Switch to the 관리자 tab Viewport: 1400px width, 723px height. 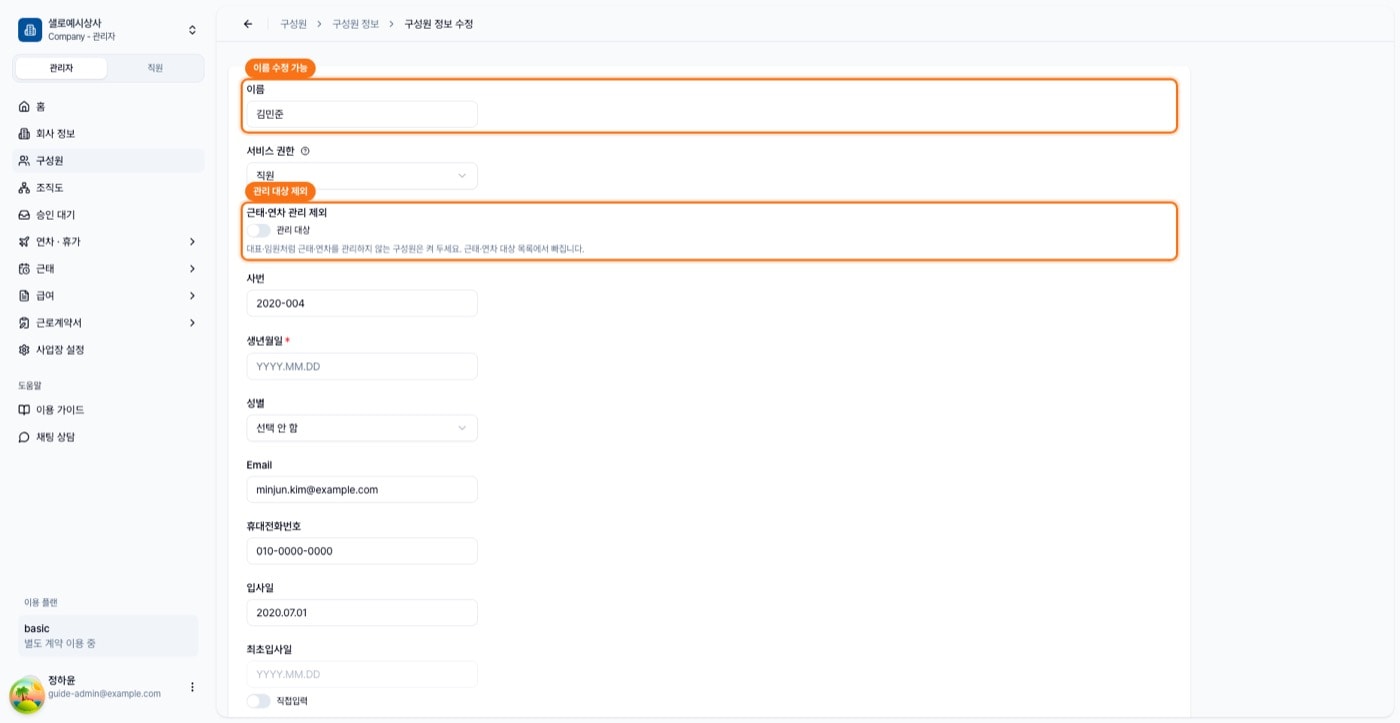tap(61, 68)
